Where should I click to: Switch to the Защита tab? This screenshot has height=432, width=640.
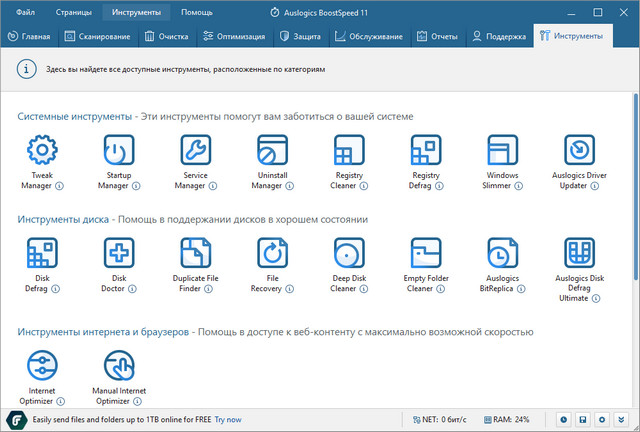coord(300,36)
